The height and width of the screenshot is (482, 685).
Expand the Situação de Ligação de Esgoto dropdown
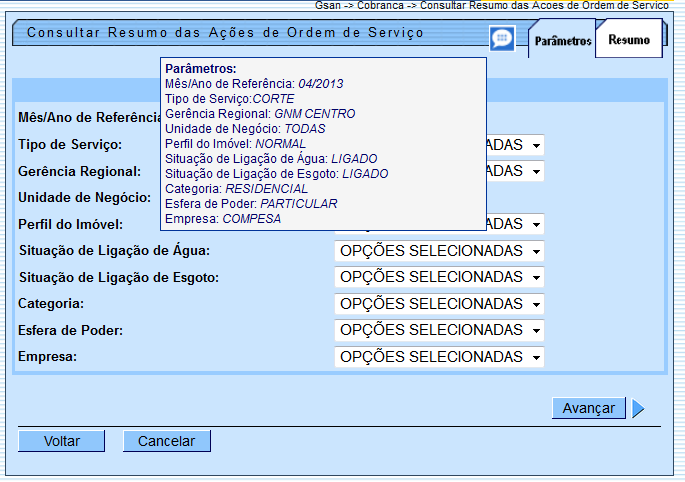[x=439, y=277]
